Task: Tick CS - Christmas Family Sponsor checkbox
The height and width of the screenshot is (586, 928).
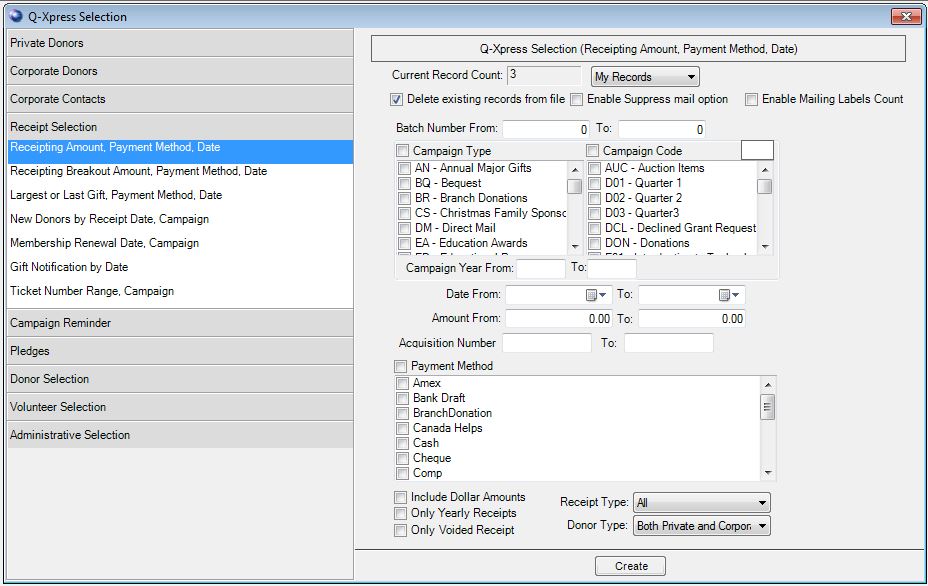Action: click(404, 213)
